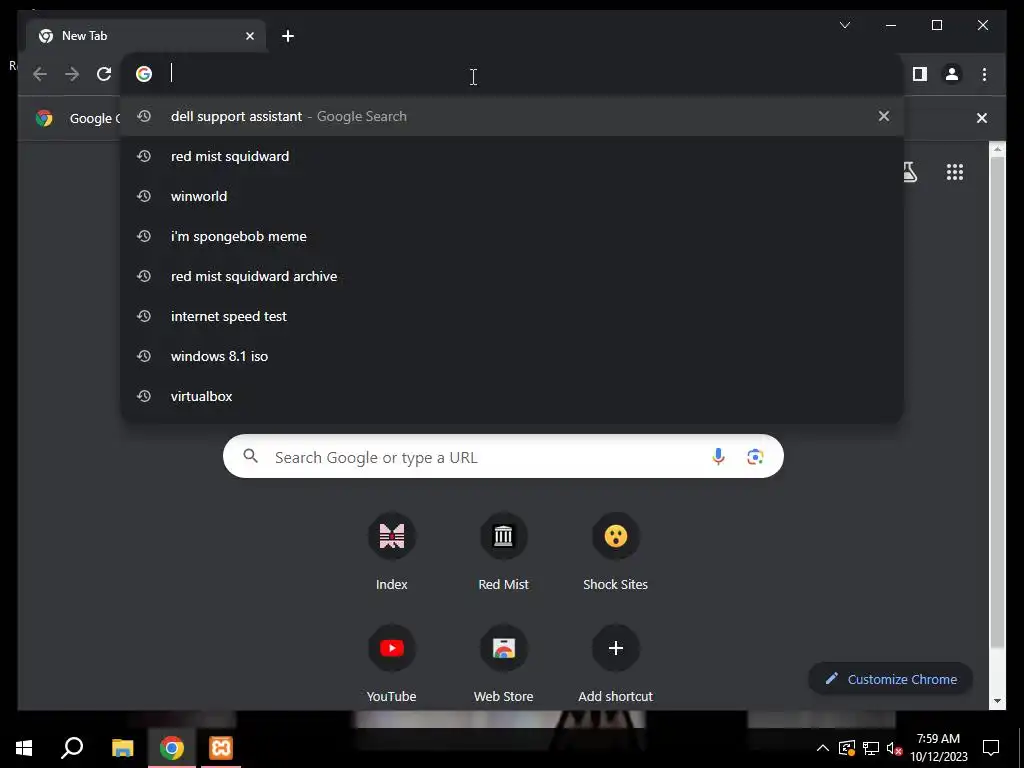The image size is (1024, 768).
Task: Click the muted volume tray icon
Action: pos(895,748)
